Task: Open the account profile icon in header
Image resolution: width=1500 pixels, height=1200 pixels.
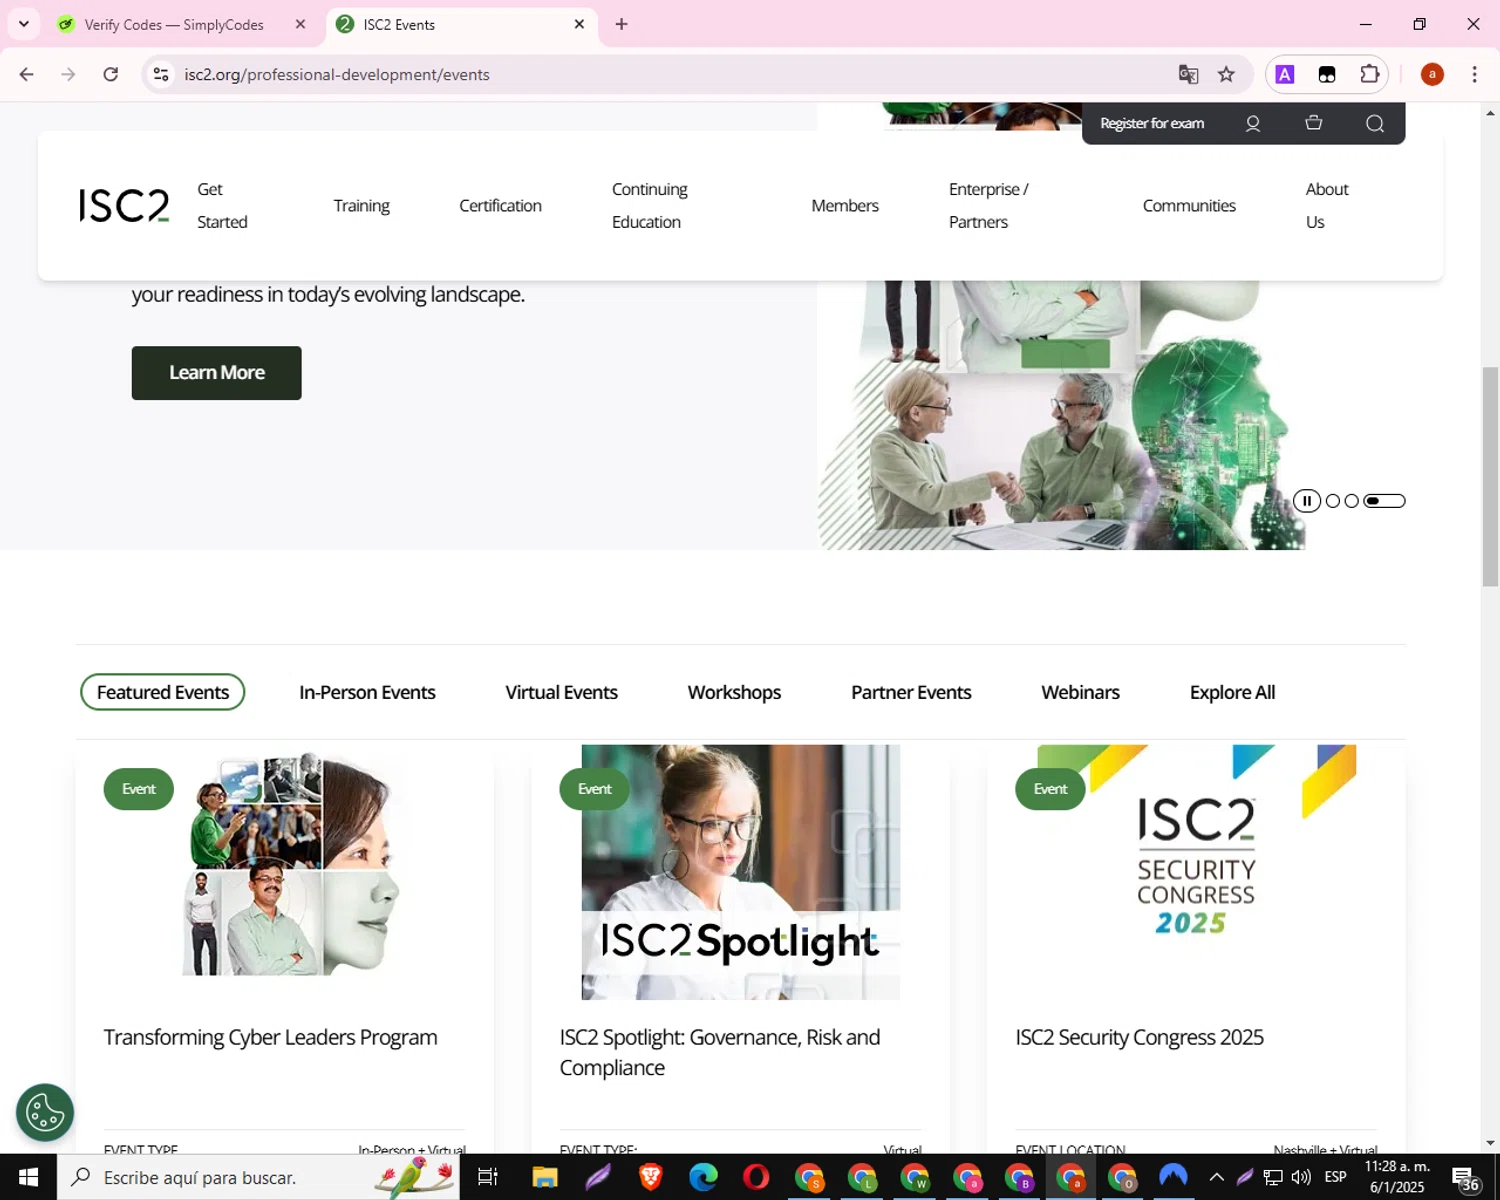Action: click(x=1252, y=123)
